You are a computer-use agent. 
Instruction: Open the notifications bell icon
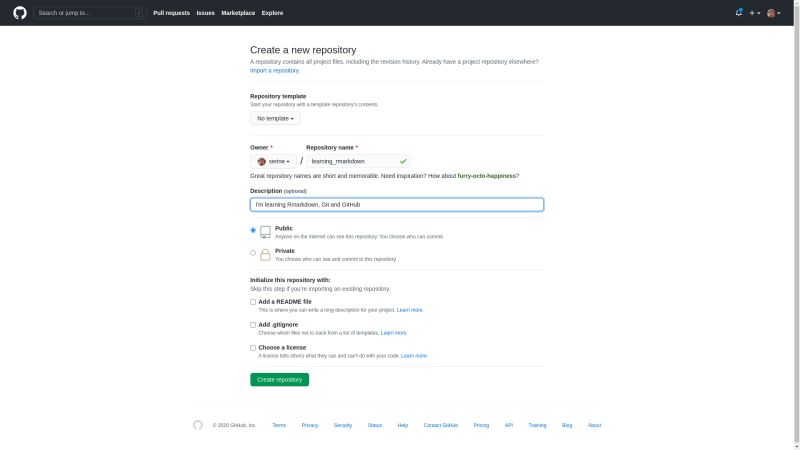click(739, 13)
